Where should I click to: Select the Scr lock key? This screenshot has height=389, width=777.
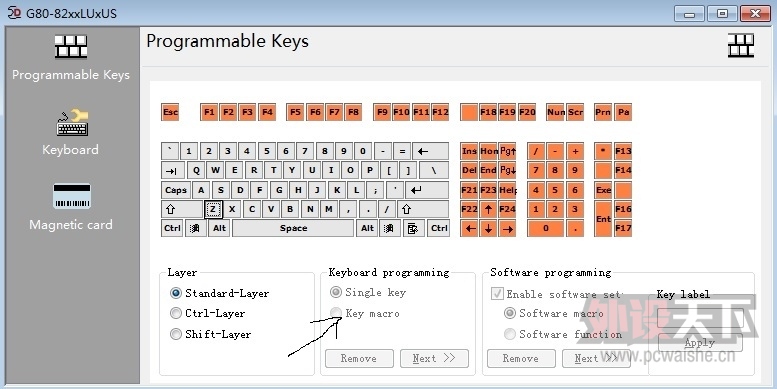[x=575, y=112]
